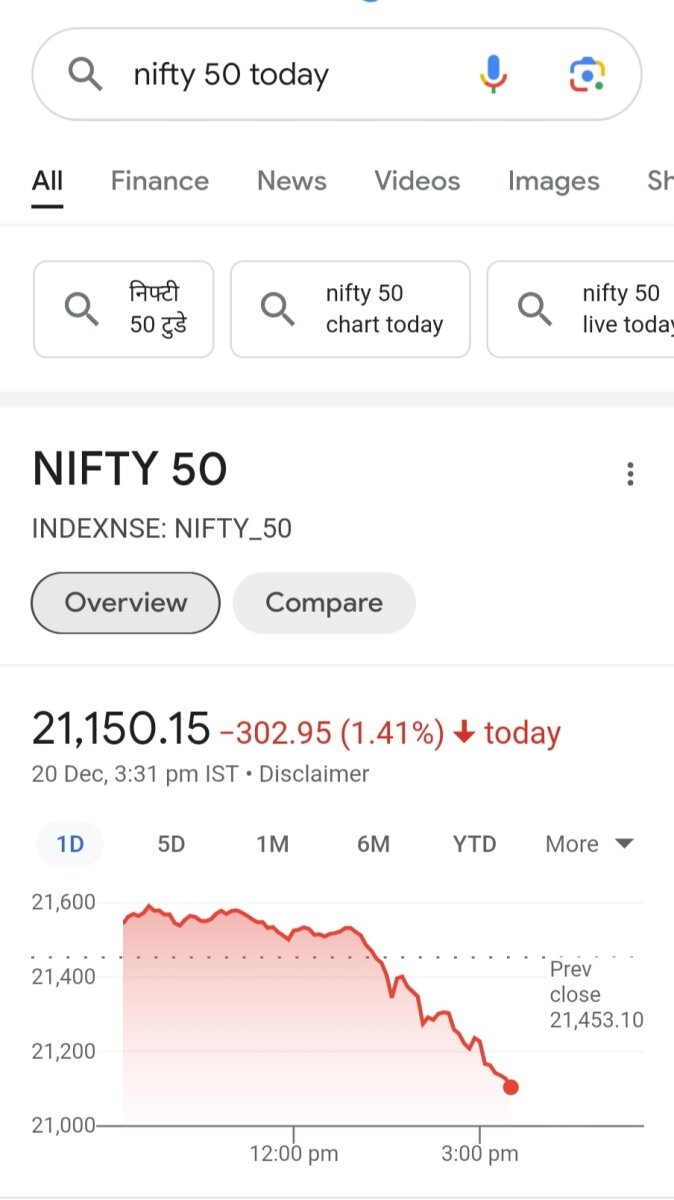674x1200 pixels.
Task: Tap magnifier icon on 'nifty 50 chart today'
Action: [x=278, y=309]
